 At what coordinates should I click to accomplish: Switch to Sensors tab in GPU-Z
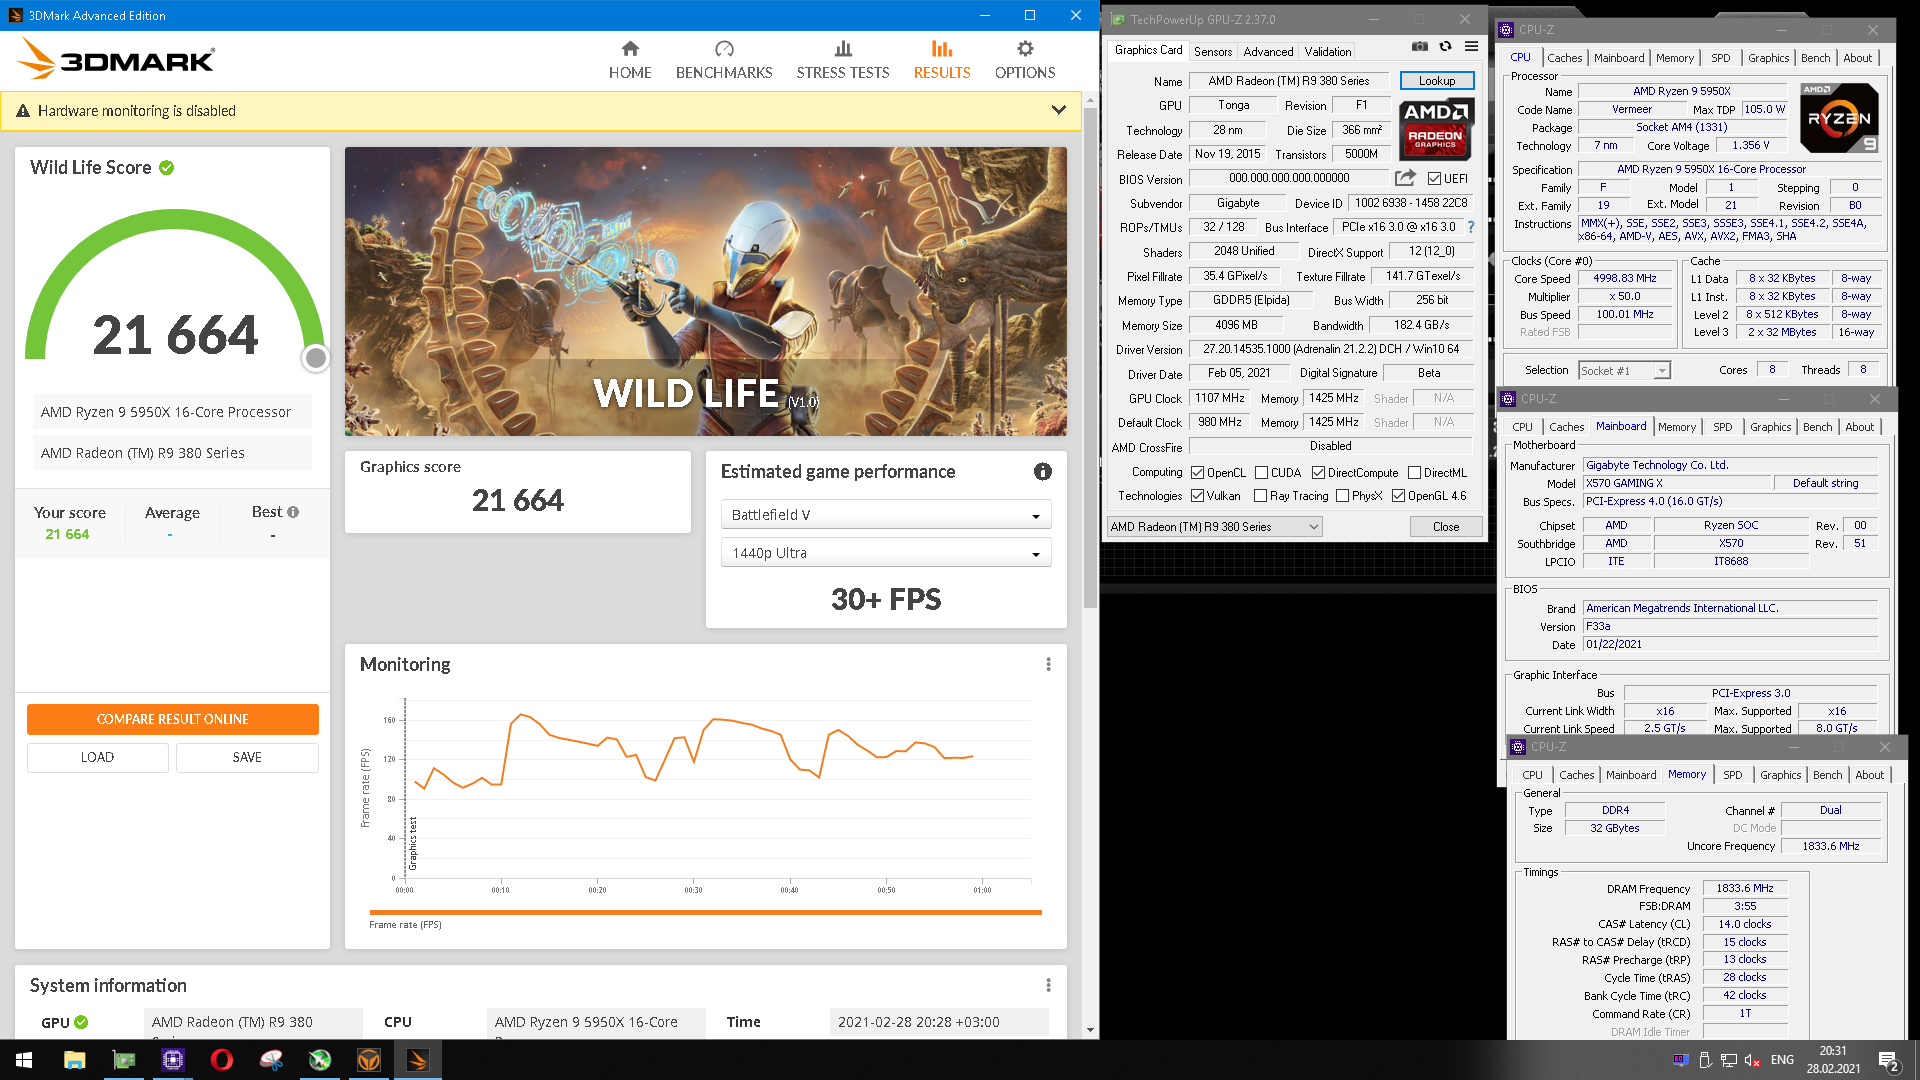tap(1212, 52)
